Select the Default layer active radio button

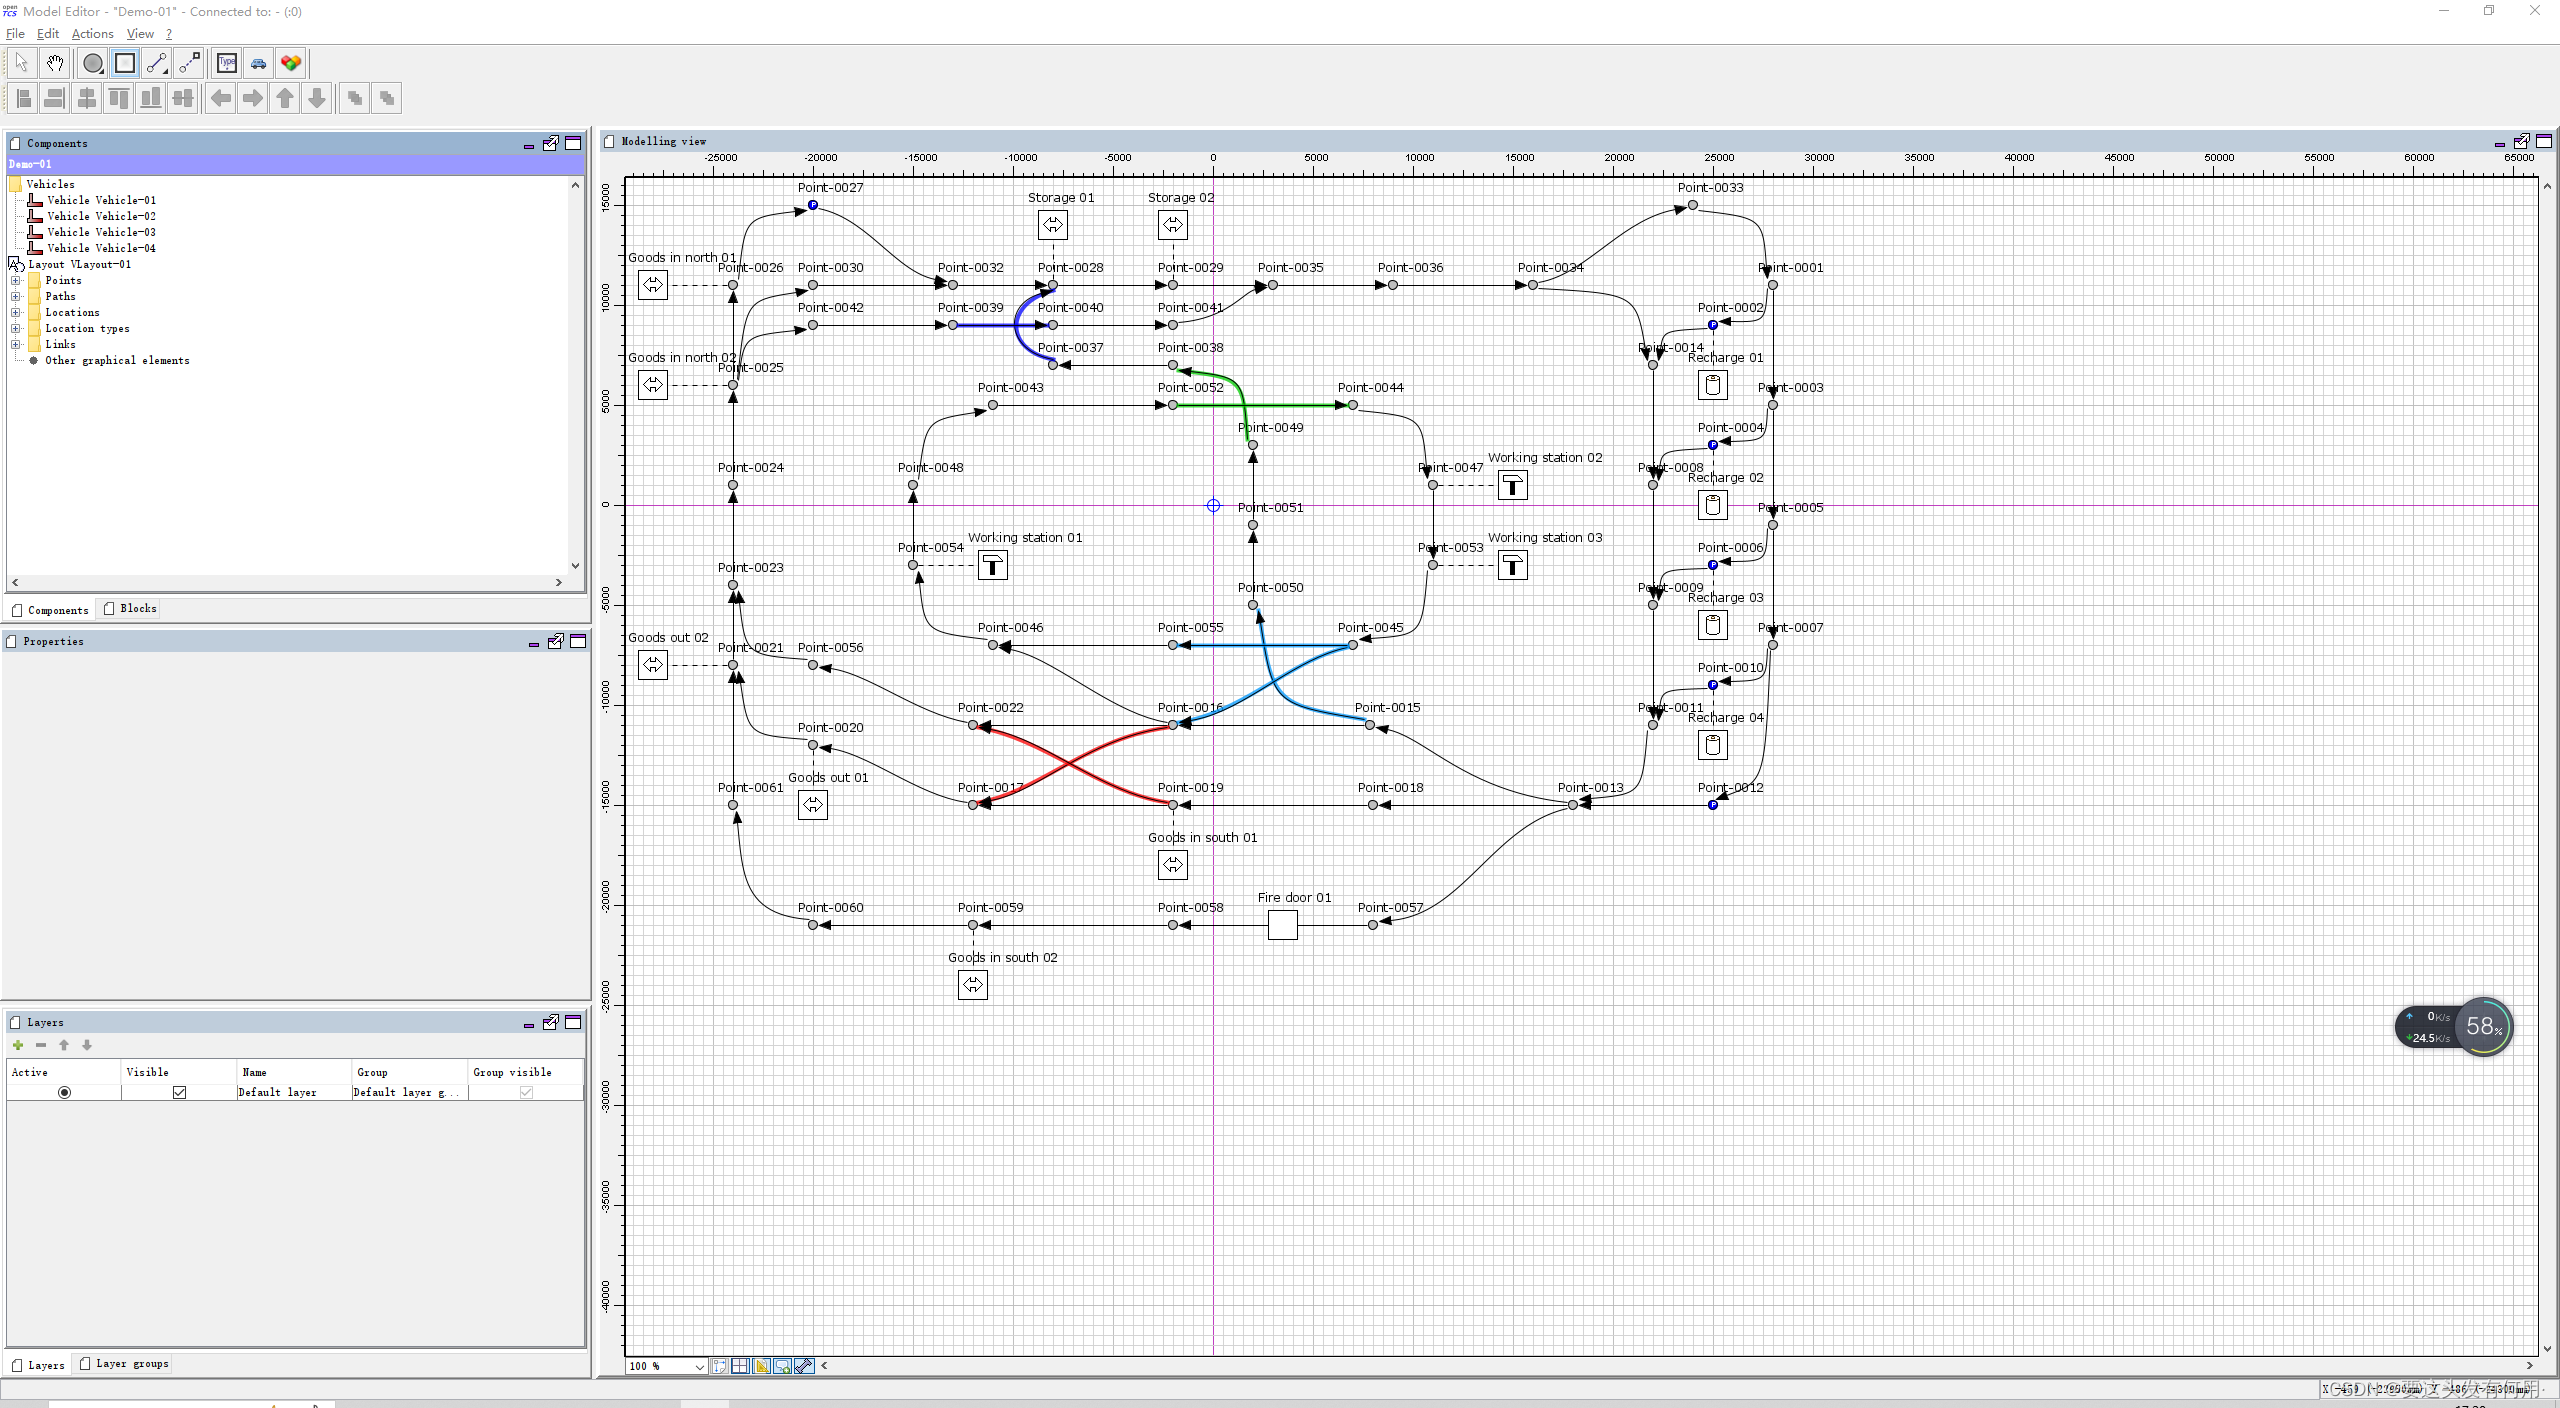(64, 1092)
